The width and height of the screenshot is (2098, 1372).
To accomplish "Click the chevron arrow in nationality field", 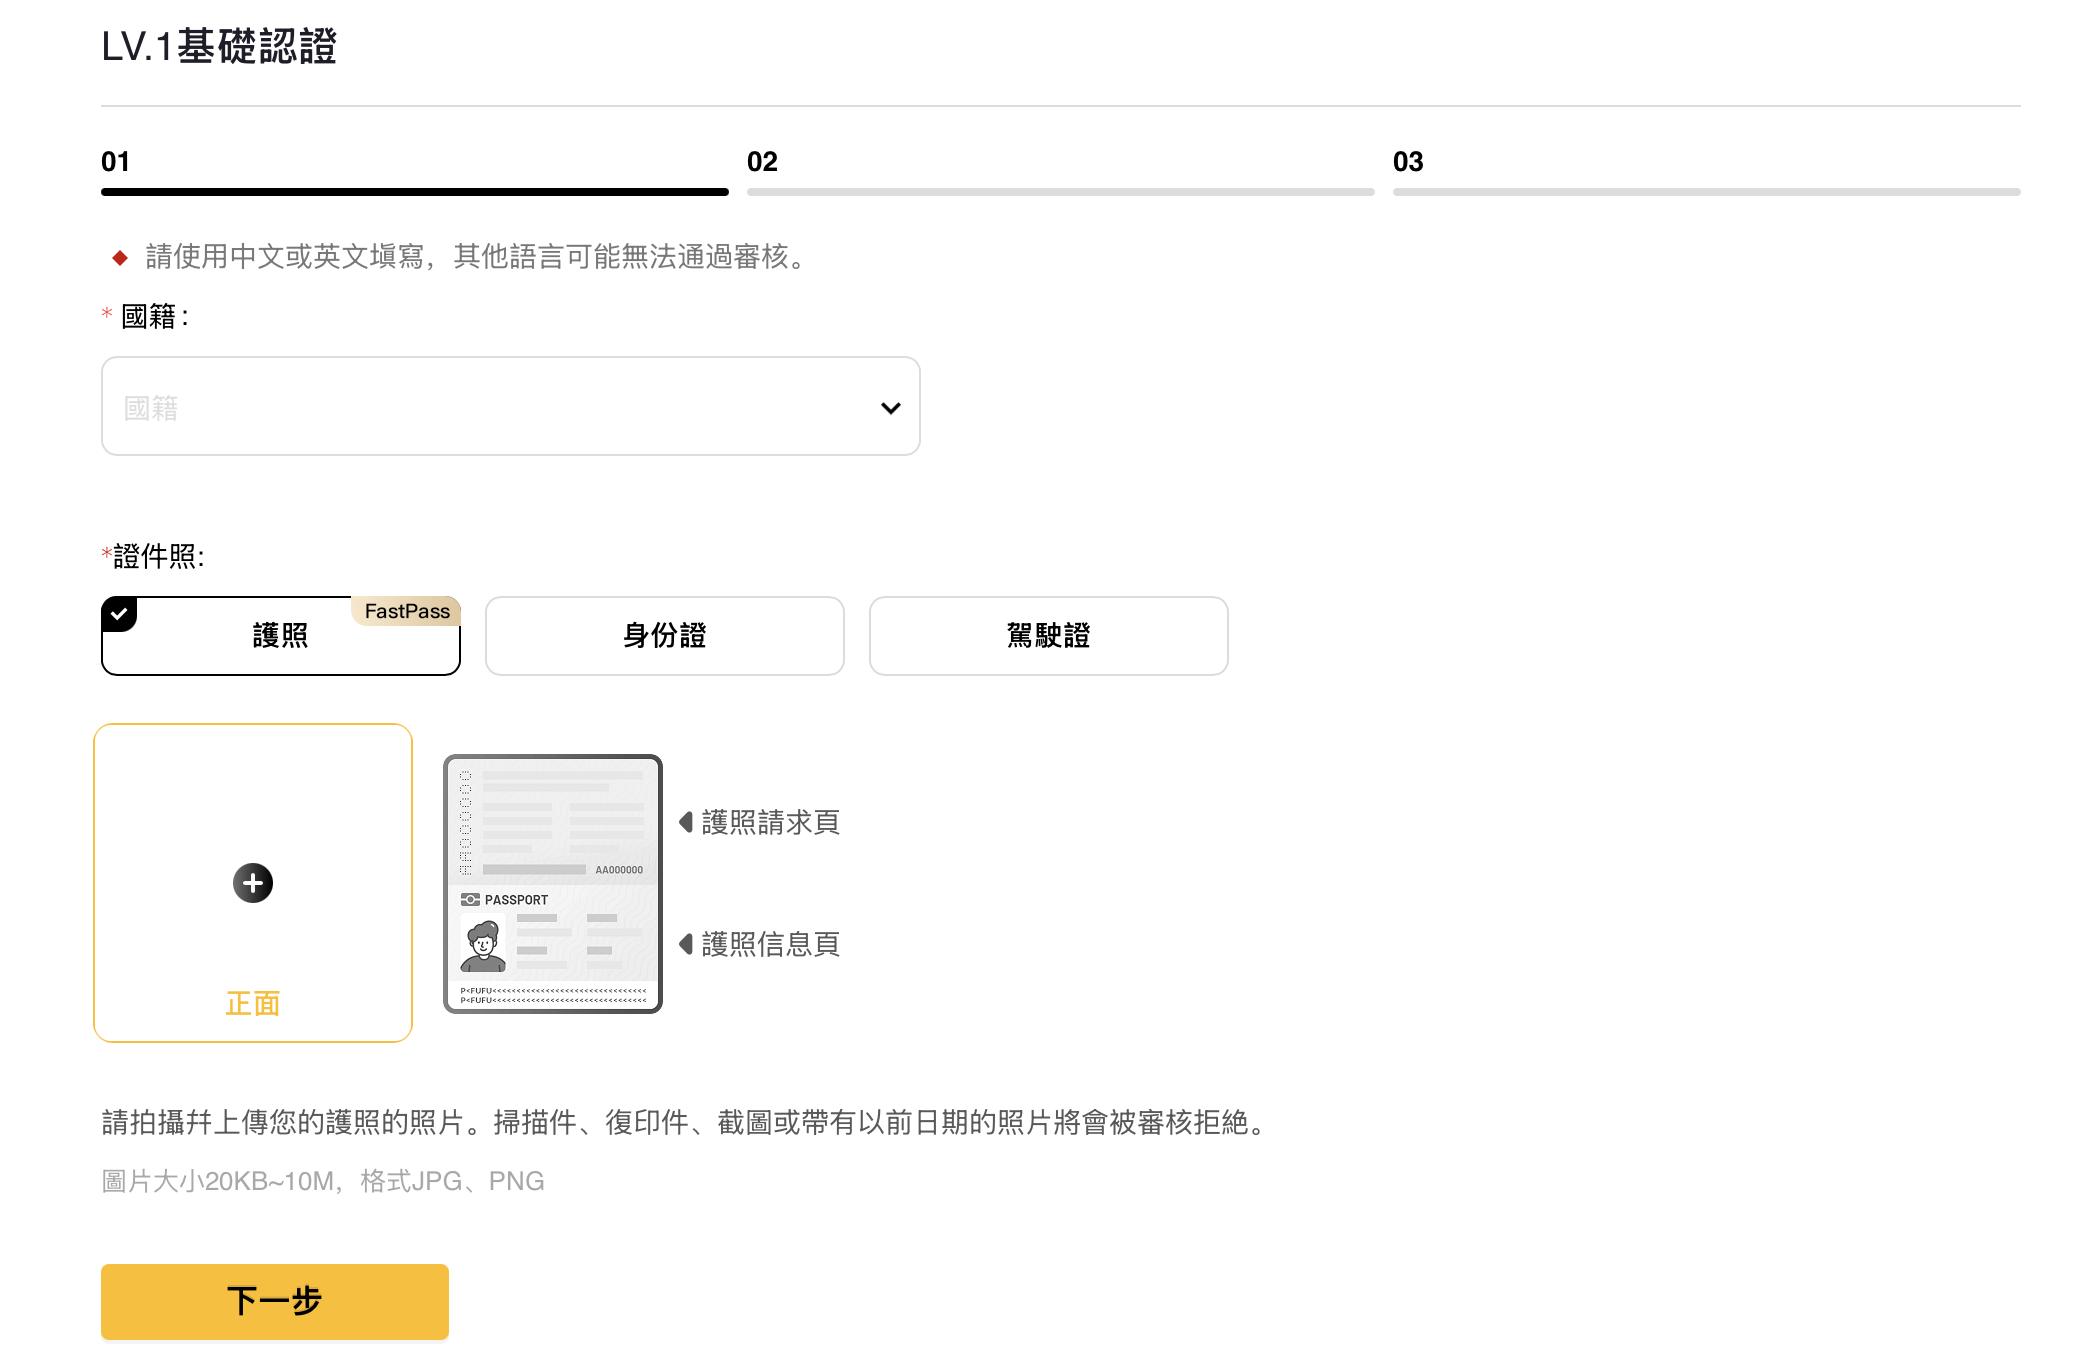I will point(890,408).
